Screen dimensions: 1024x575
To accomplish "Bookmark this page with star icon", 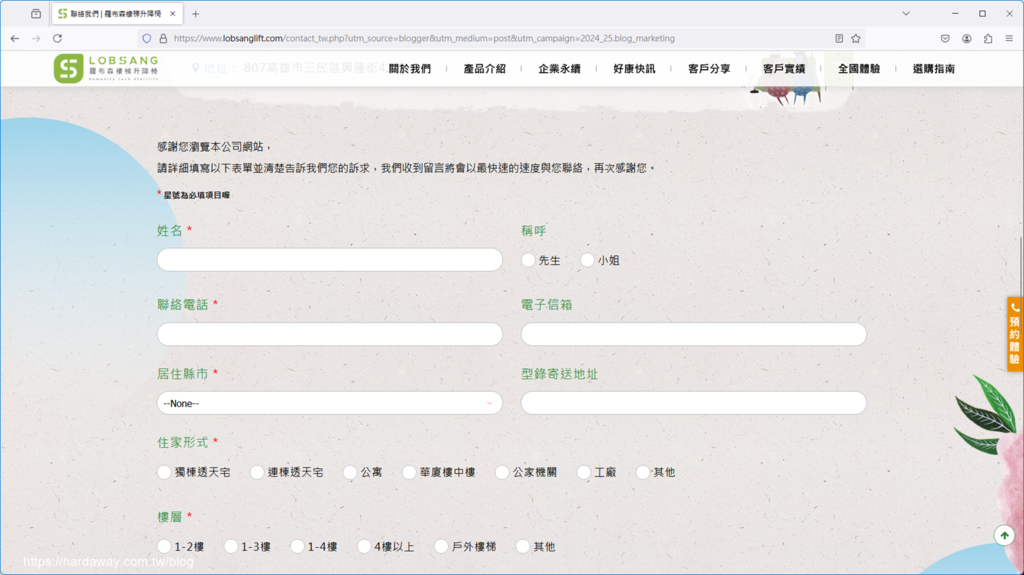I will 856,39.
